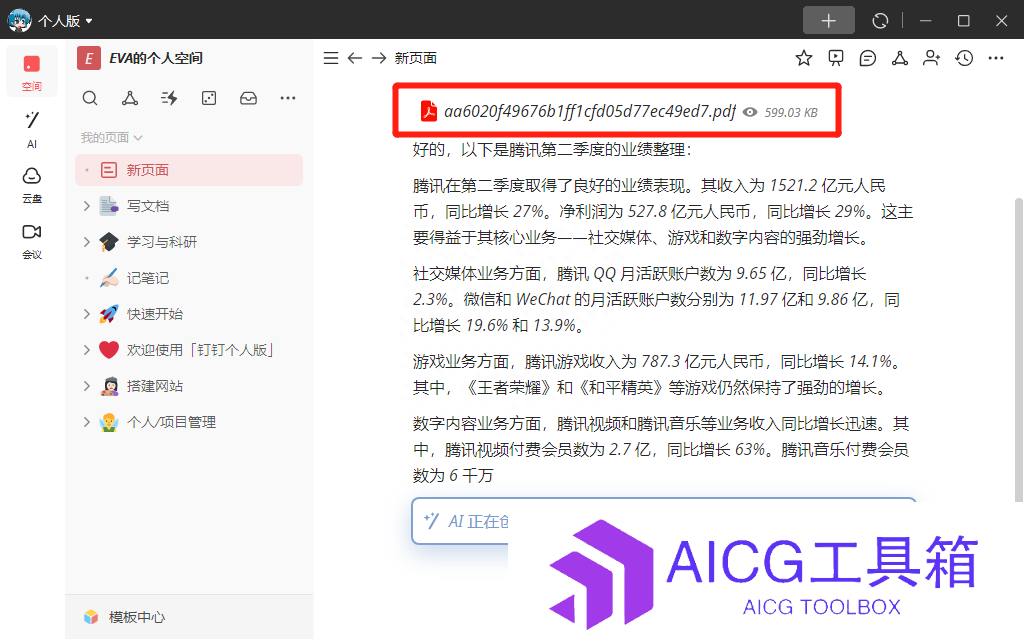The width and height of the screenshot is (1024, 640).
Task: Open the 空间 section in left rail
Action: tap(31, 72)
